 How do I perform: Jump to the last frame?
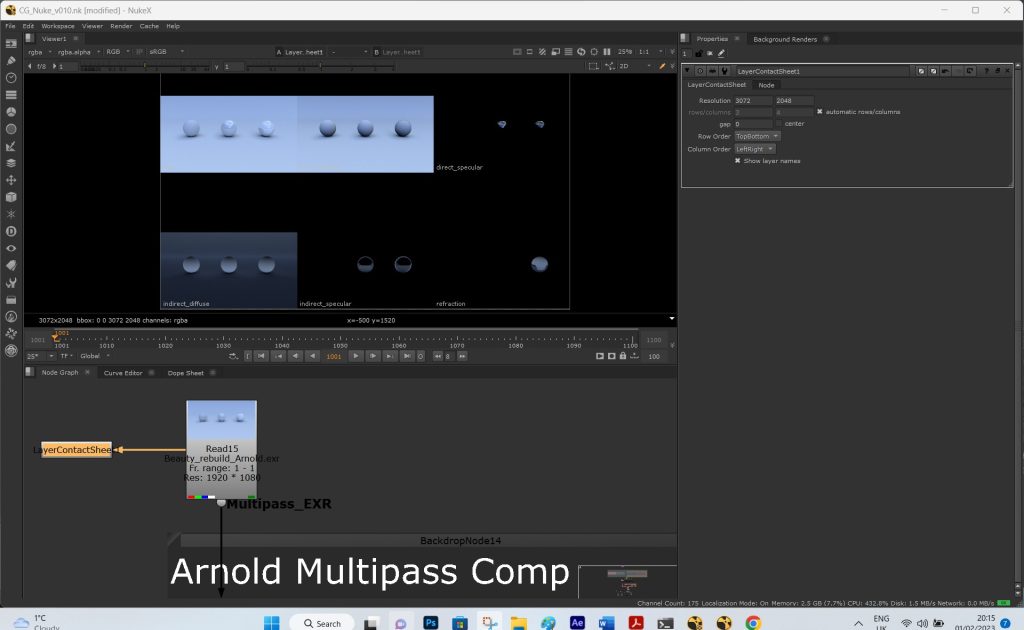(x=407, y=356)
